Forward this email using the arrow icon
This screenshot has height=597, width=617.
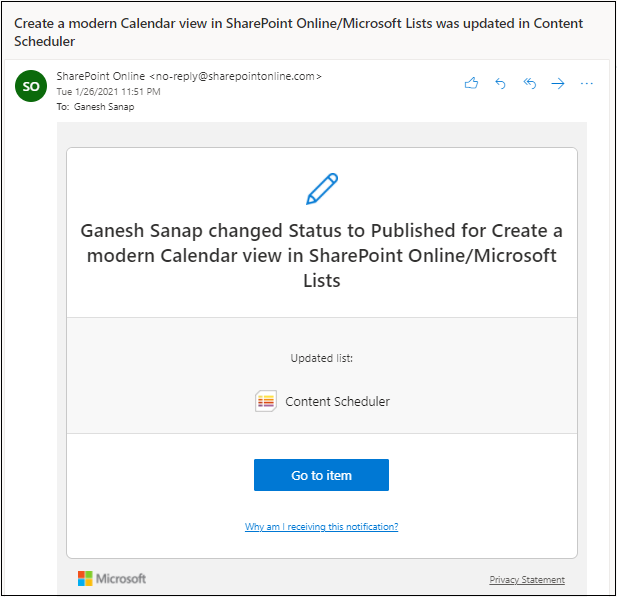coord(558,83)
